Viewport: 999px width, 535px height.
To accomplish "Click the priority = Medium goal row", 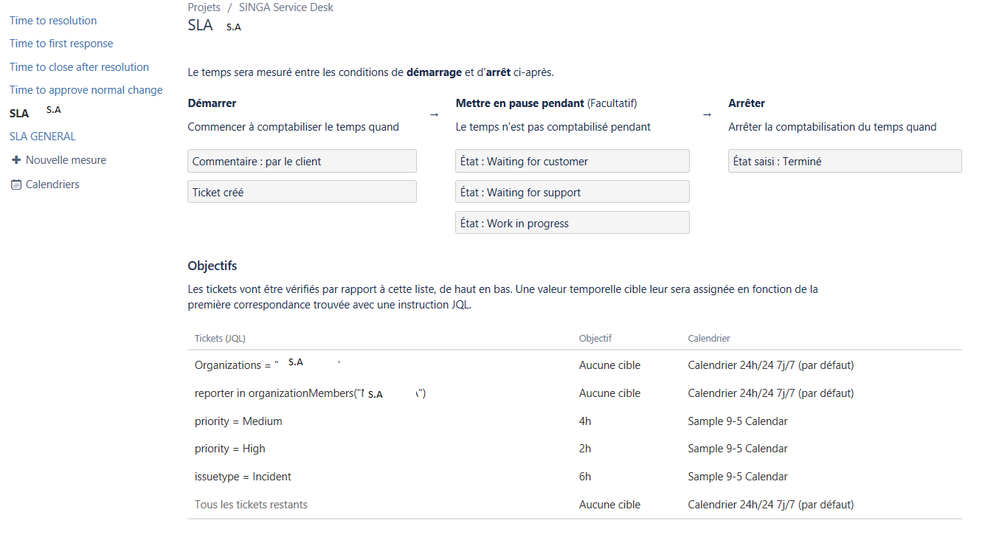I will [575, 421].
